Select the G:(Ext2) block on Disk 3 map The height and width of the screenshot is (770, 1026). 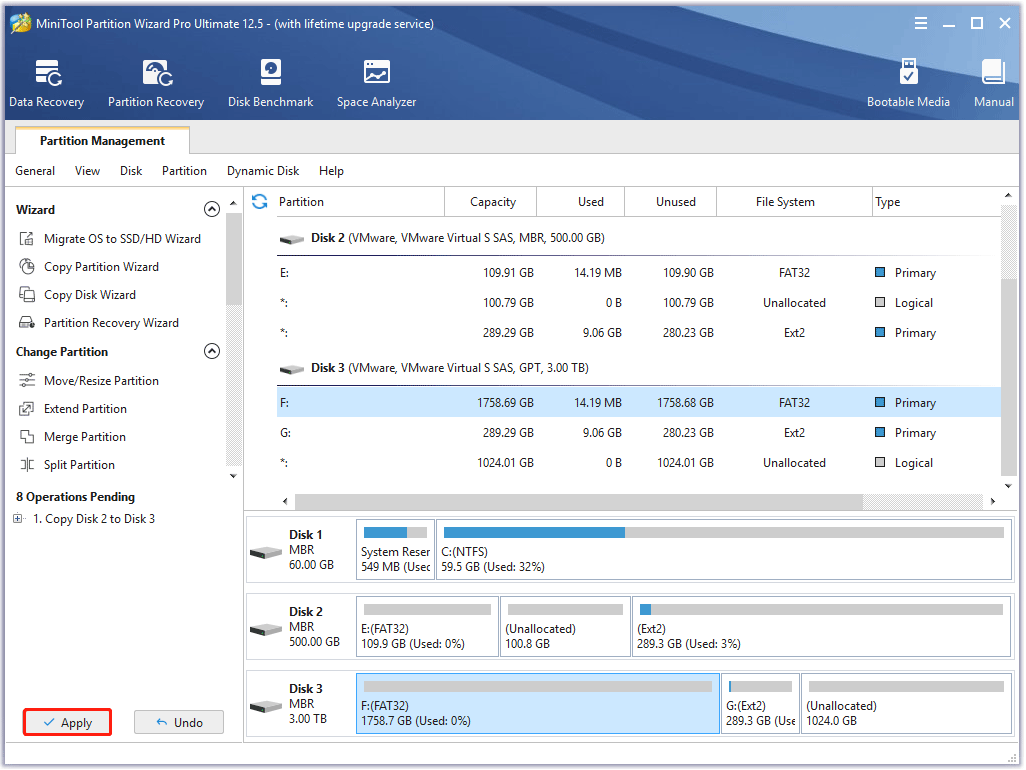pos(760,703)
